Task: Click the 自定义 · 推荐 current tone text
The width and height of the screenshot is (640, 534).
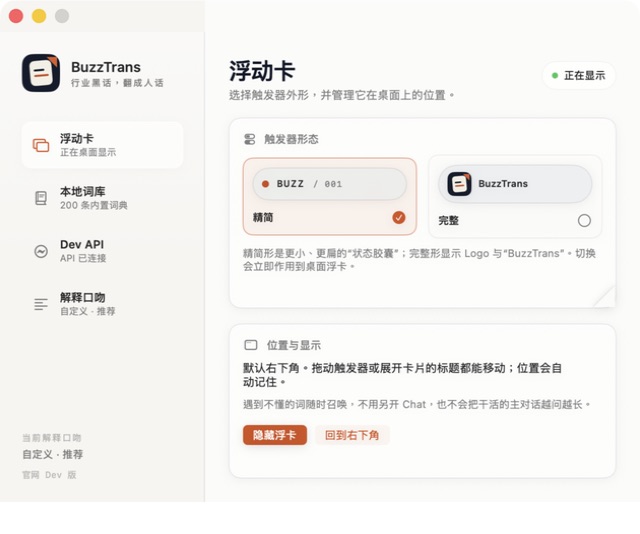Action: (x=53, y=454)
